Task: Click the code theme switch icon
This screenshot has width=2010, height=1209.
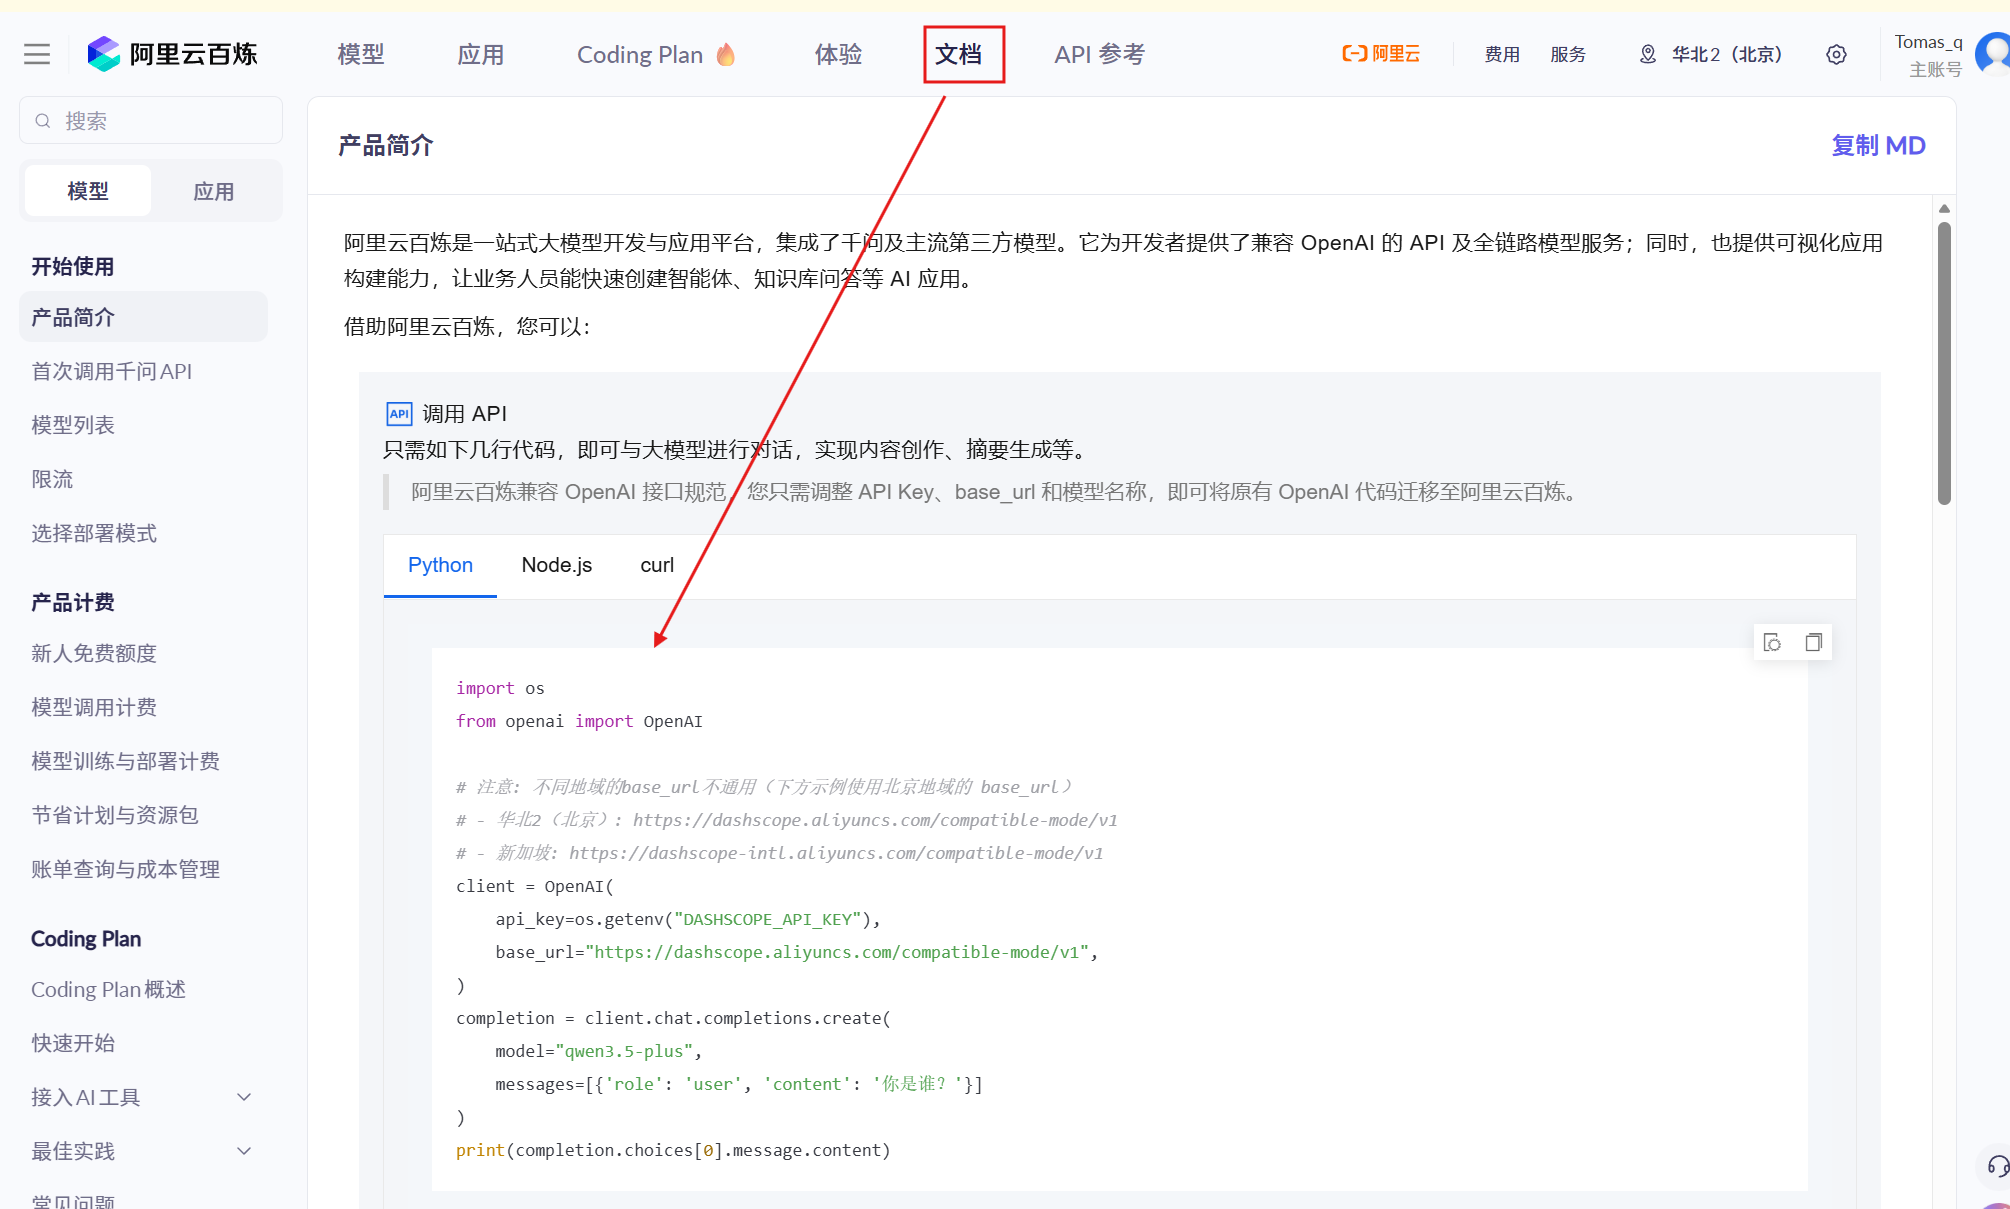Action: (1772, 642)
